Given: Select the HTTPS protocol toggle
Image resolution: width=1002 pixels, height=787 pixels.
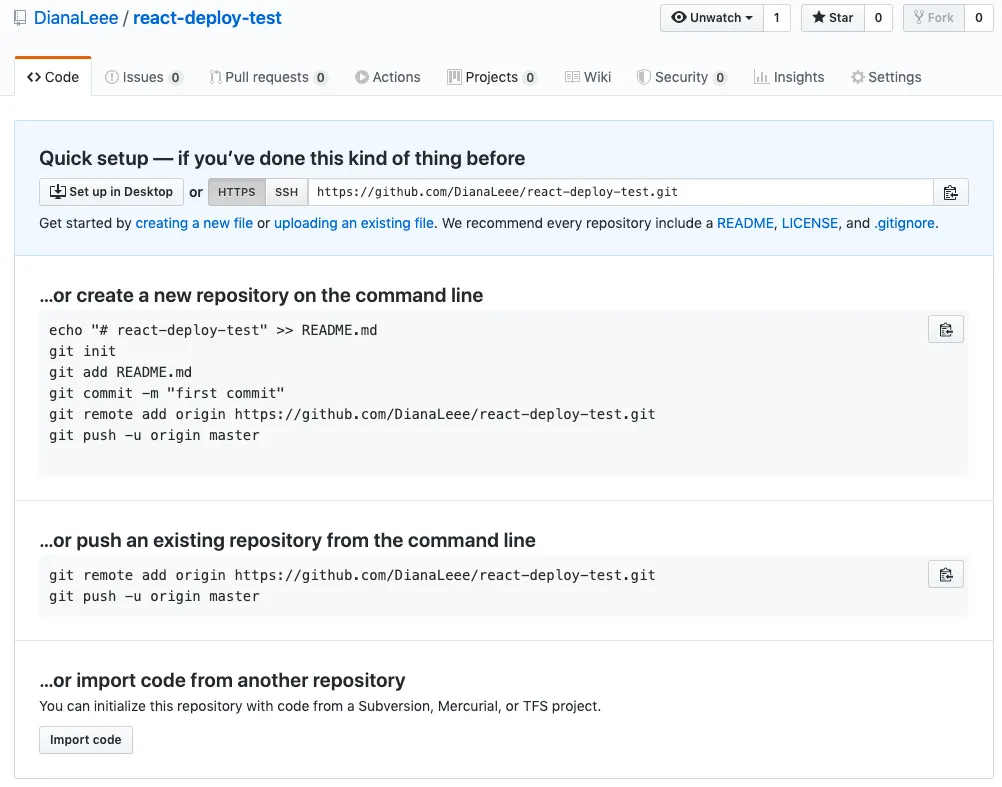Looking at the screenshot, I should click(237, 192).
